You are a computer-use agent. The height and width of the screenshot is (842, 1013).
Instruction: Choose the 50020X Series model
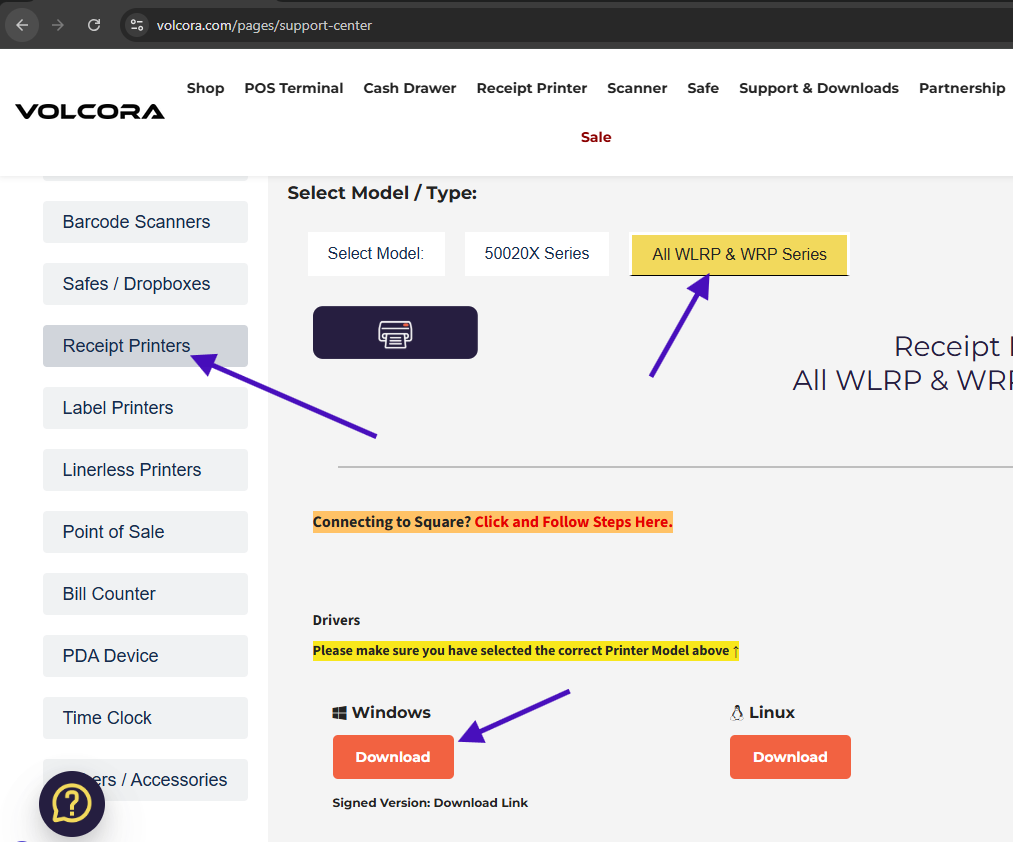point(537,253)
